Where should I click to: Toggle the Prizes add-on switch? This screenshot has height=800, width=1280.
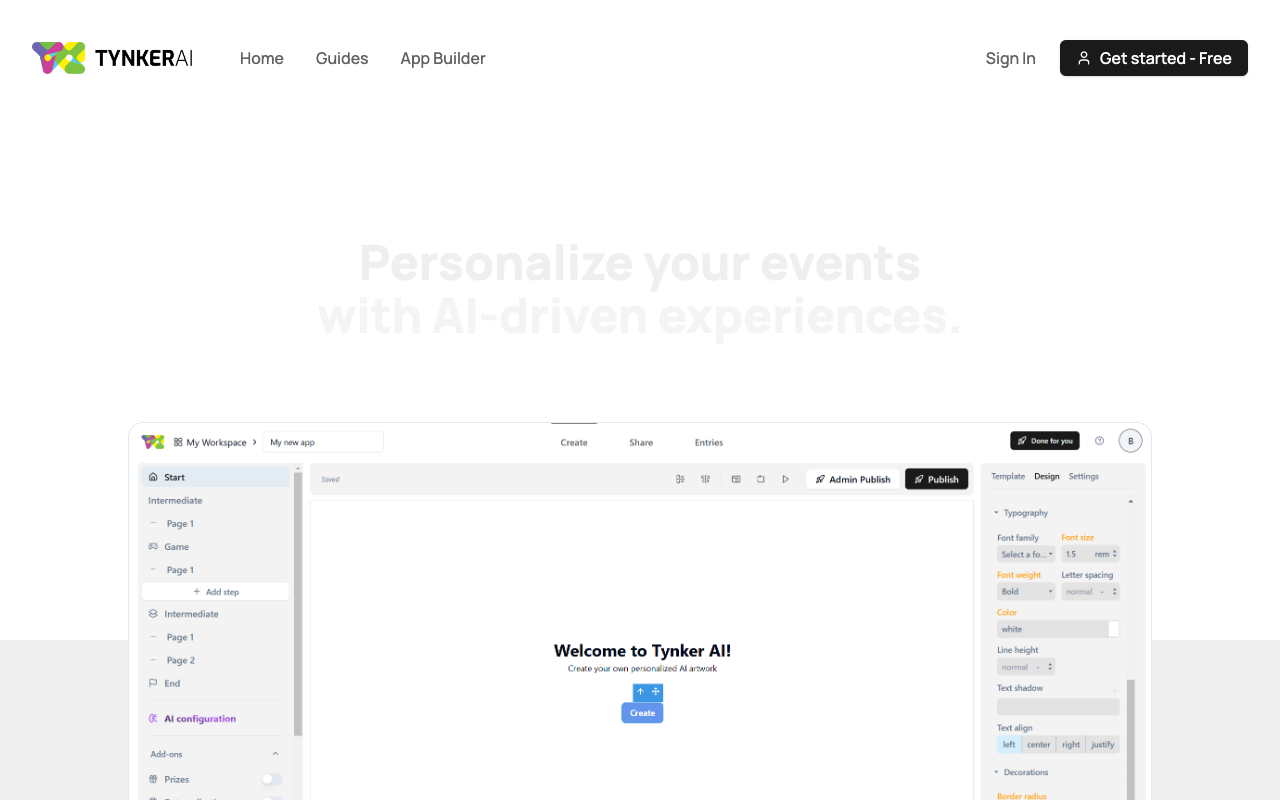click(272, 779)
